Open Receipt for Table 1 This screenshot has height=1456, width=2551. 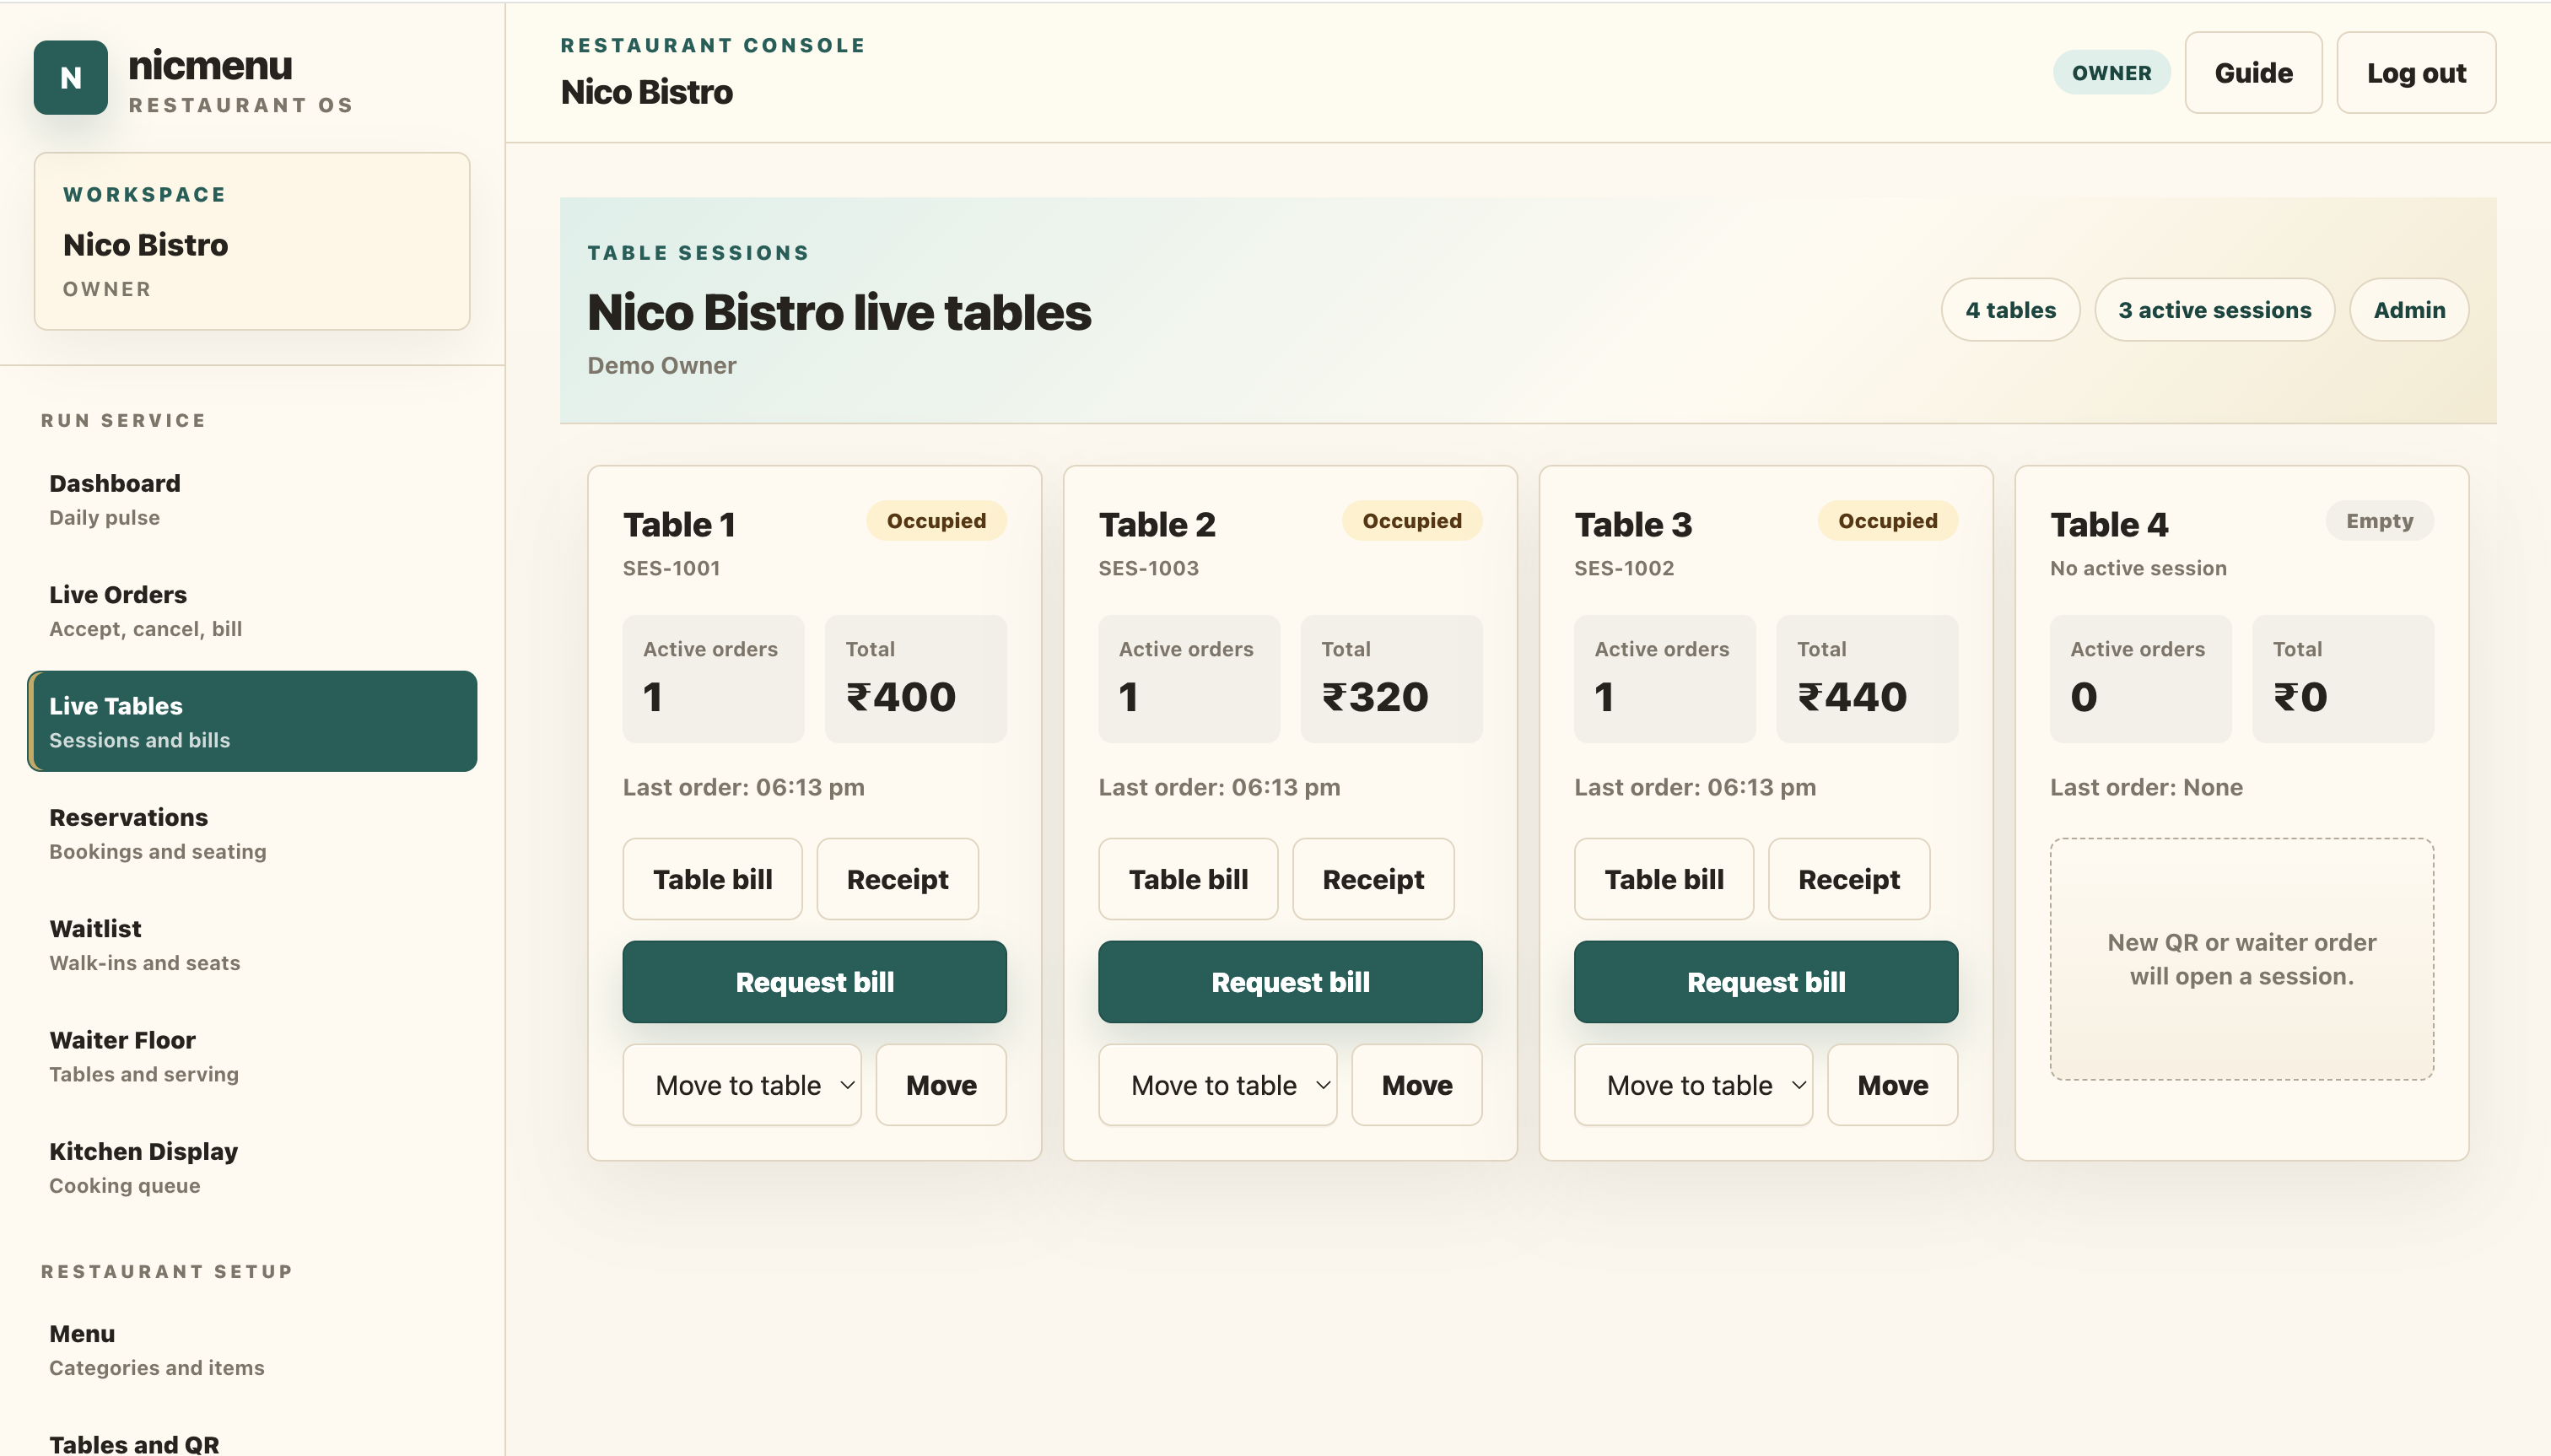897,879
